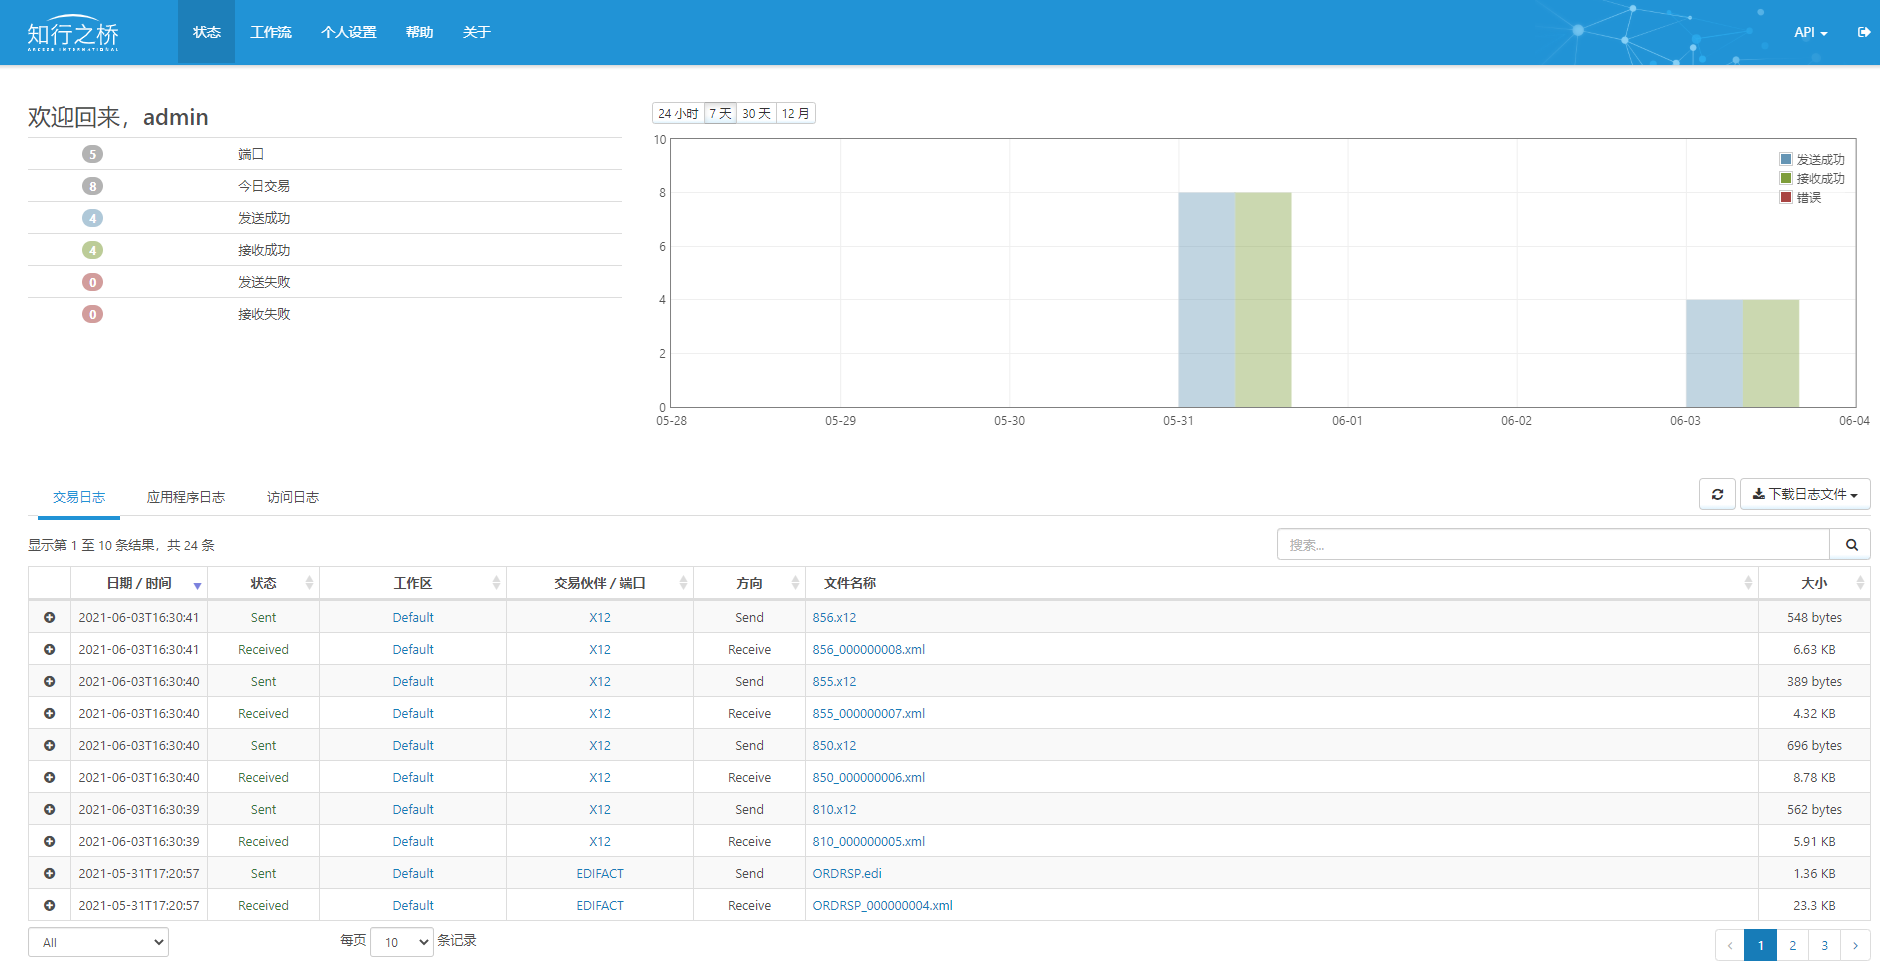Expand details for the 856.x12 row
This screenshot has height=966, width=1880.
[49, 618]
